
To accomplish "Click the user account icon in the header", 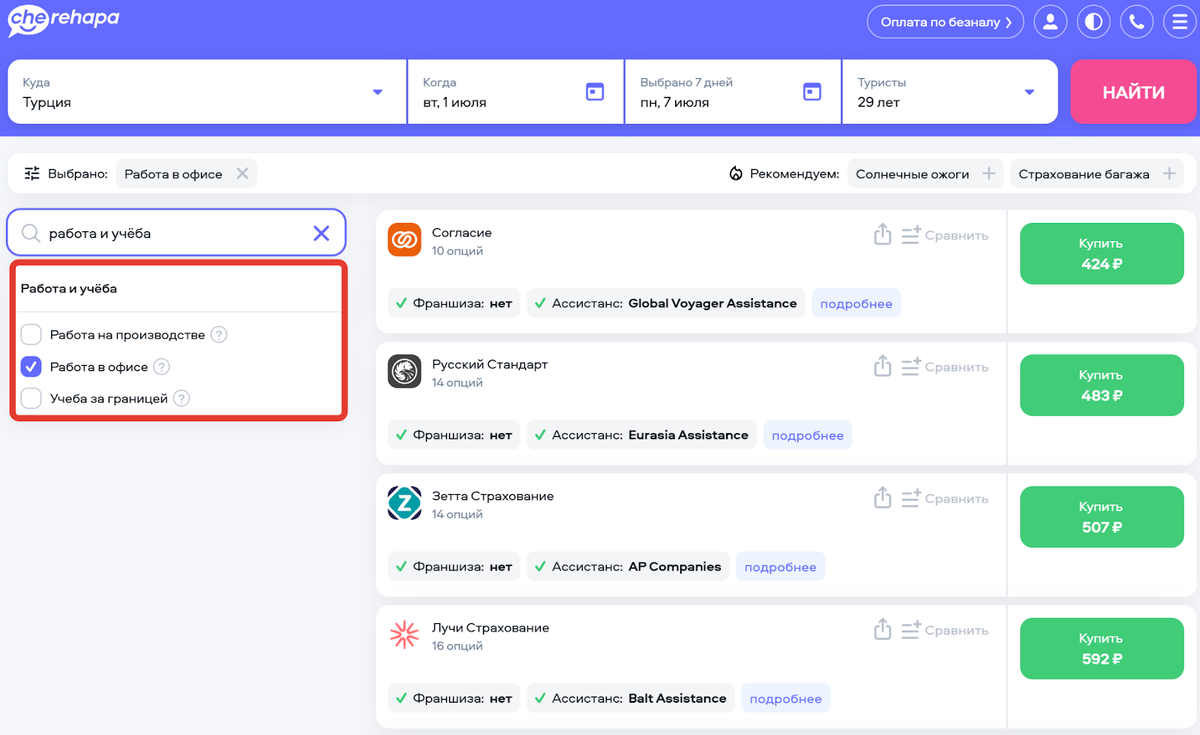I will pyautogui.click(x=1050, y=21).
